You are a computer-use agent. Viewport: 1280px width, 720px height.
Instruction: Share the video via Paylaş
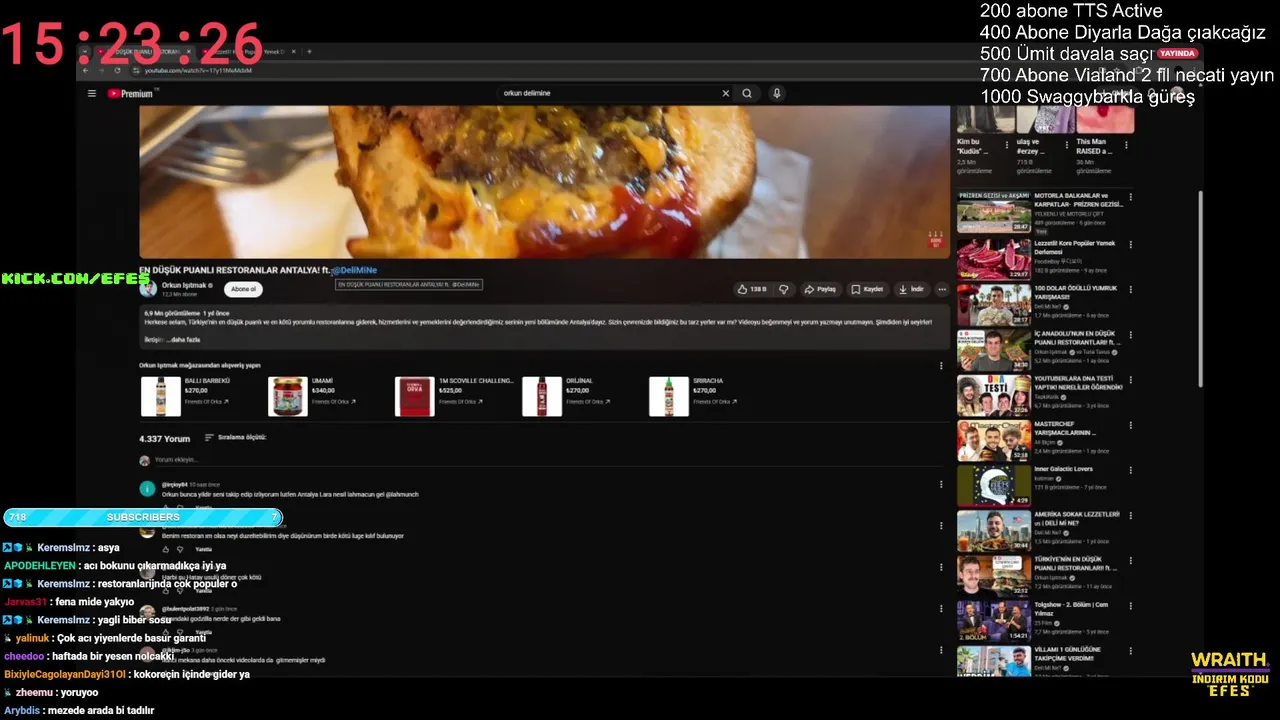820,289
